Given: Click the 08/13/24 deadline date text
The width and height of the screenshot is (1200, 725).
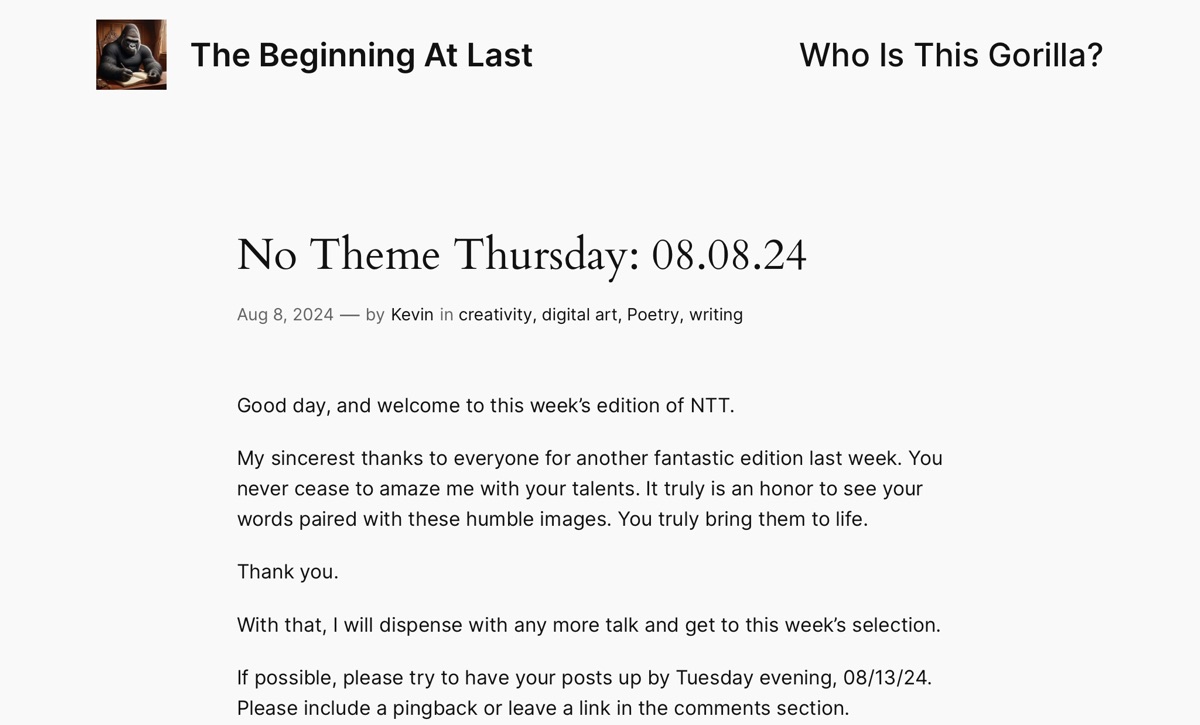Looking at the screenshot, I should click(885, 678).
